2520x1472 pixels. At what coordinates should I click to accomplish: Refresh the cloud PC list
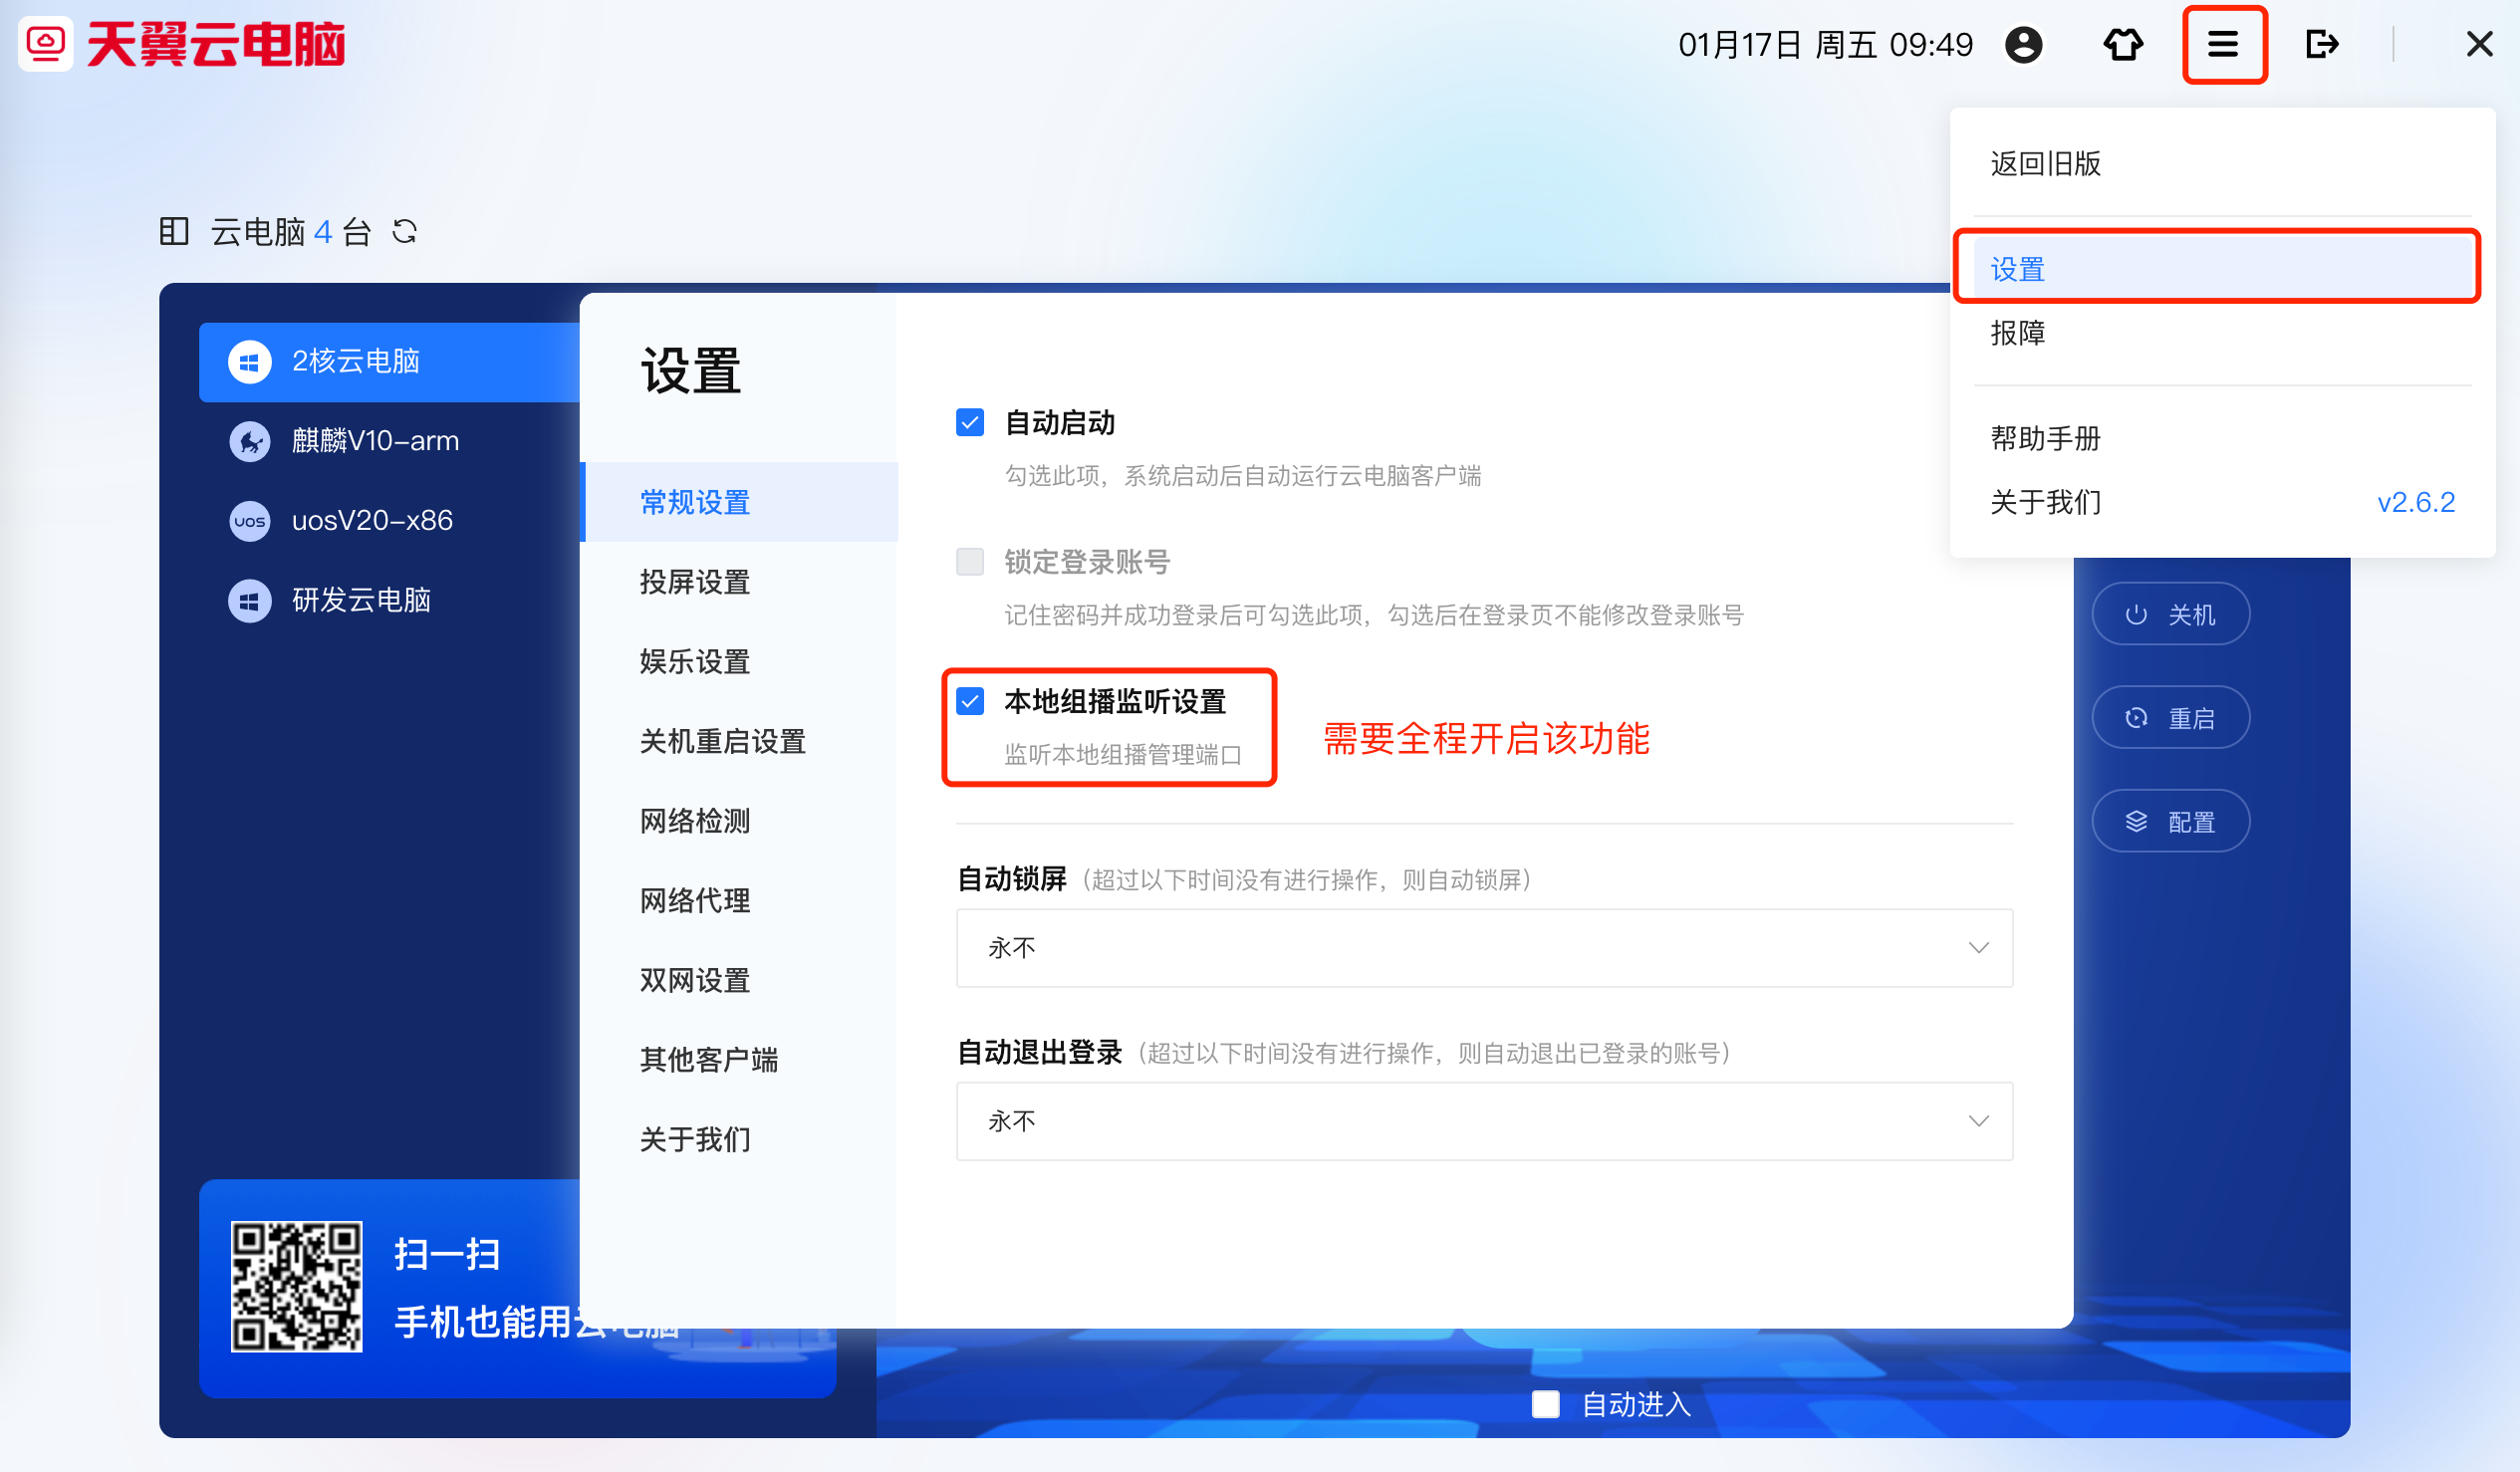(x=405, y=232)
